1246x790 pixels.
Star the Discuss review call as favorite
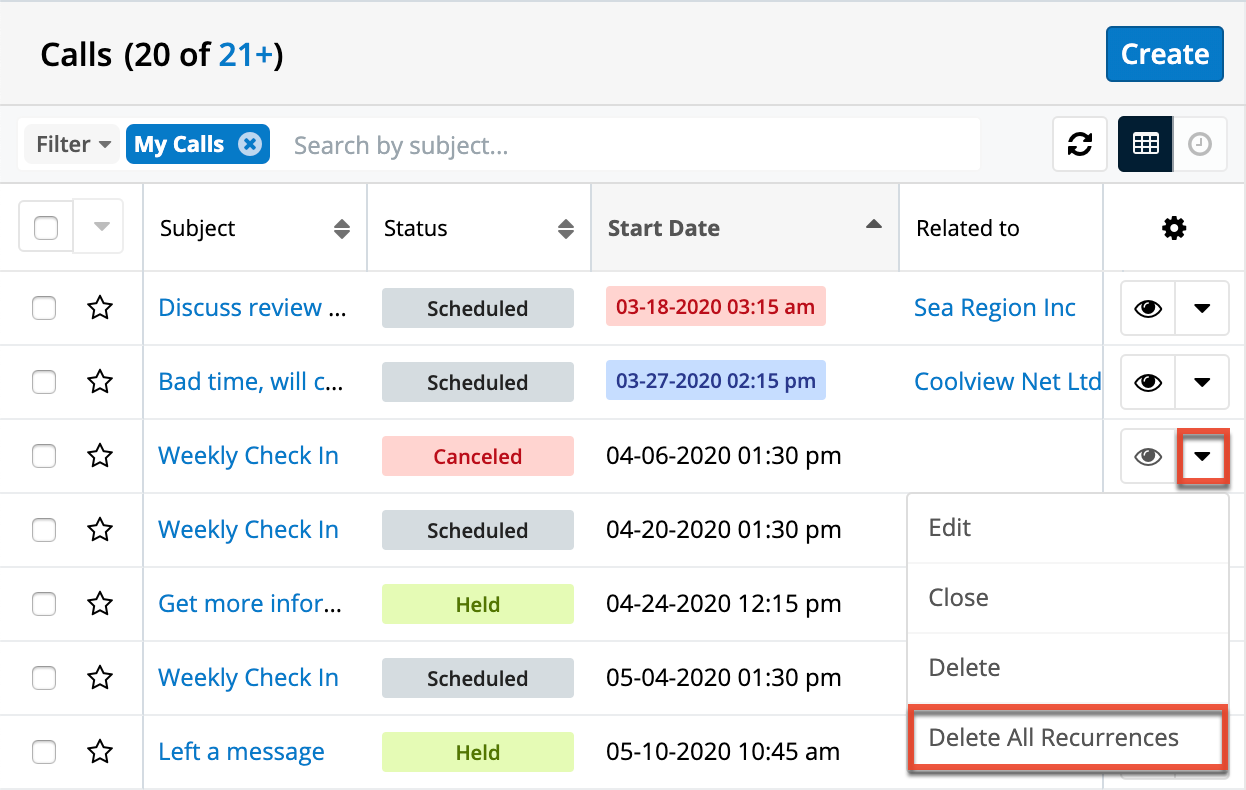(100, 308)
